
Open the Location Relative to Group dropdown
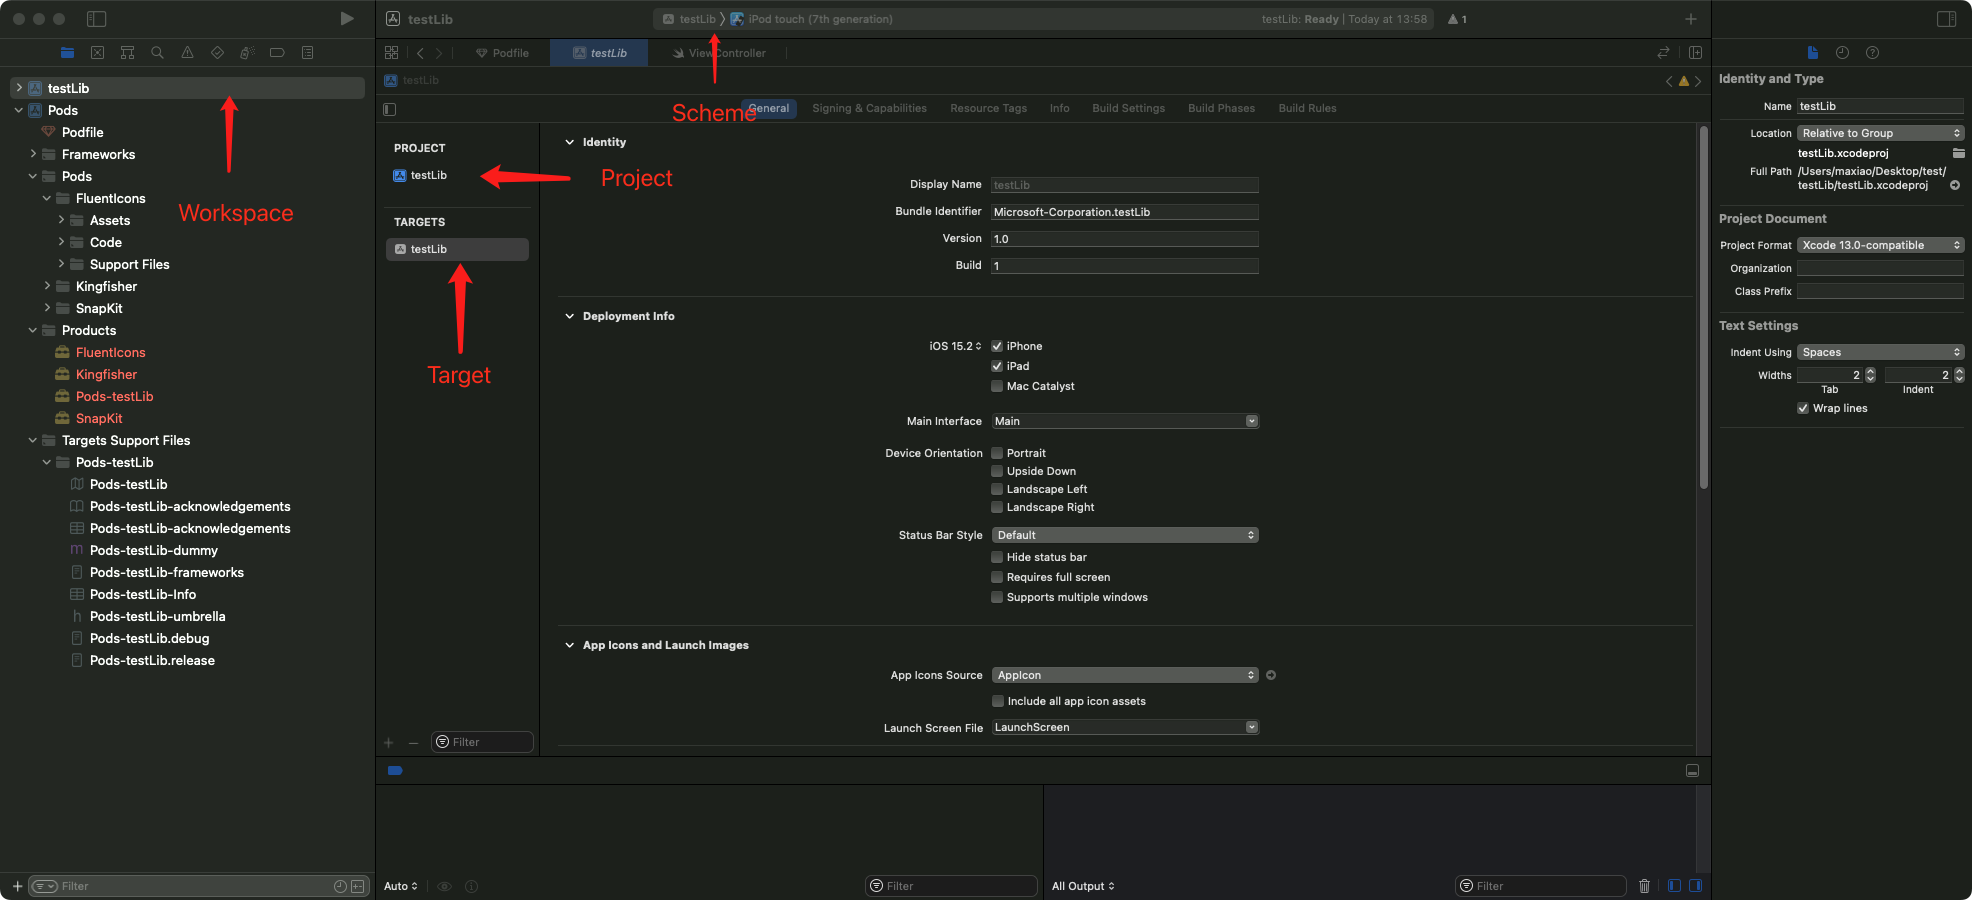point(1881,133)
